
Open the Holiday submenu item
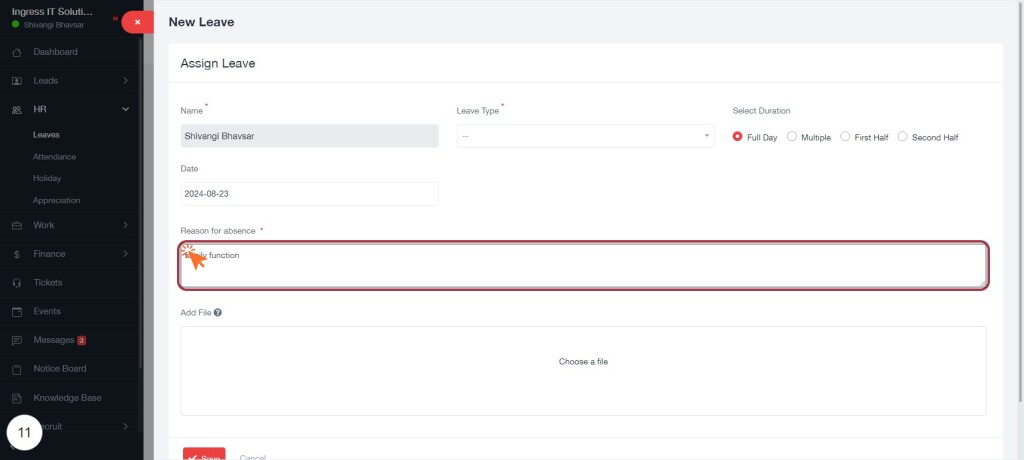[x=47, y=178]
